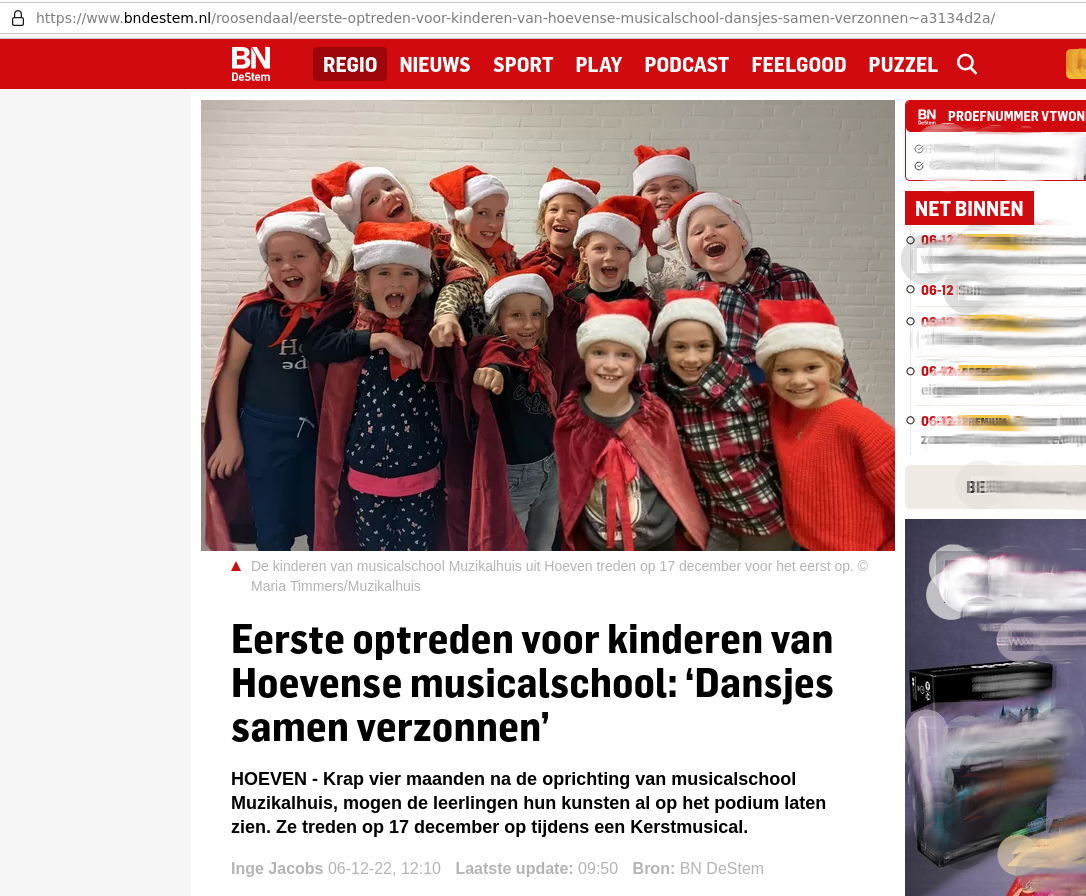Image resolution: width=1086 pixels, height=896 pixels.
Task: Navigate to PODCAST section
Action: point(686,64)
